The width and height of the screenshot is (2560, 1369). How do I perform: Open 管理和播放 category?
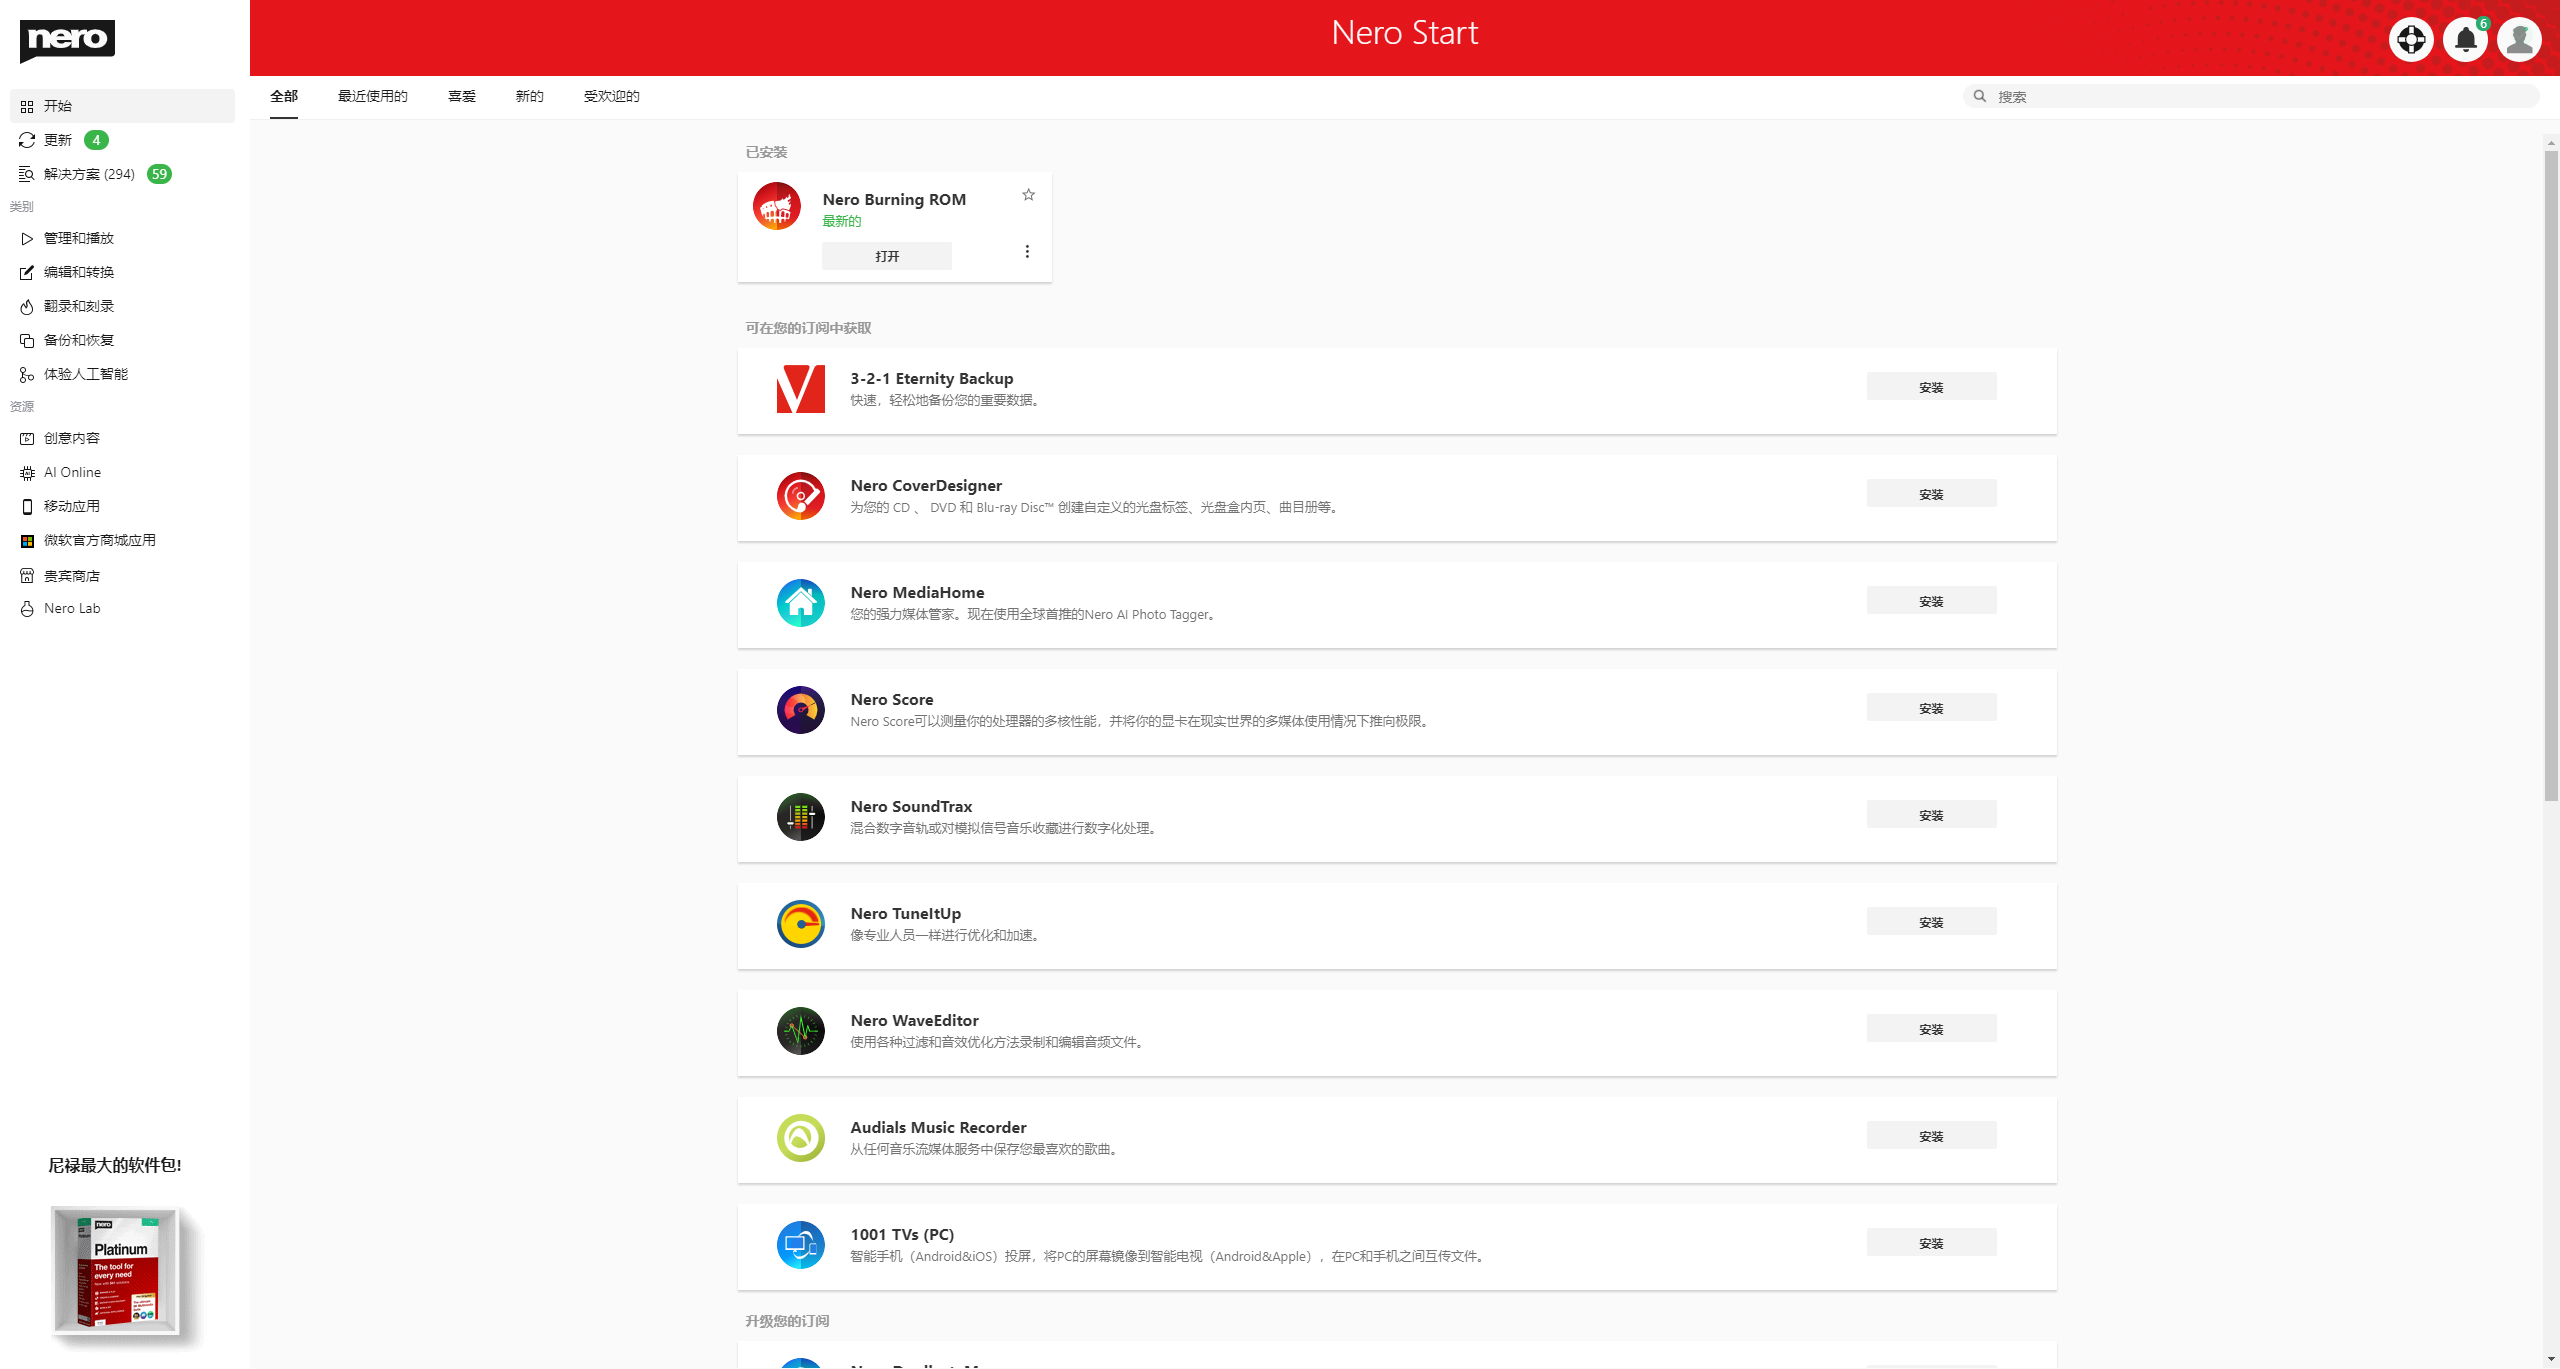(122, 238)
